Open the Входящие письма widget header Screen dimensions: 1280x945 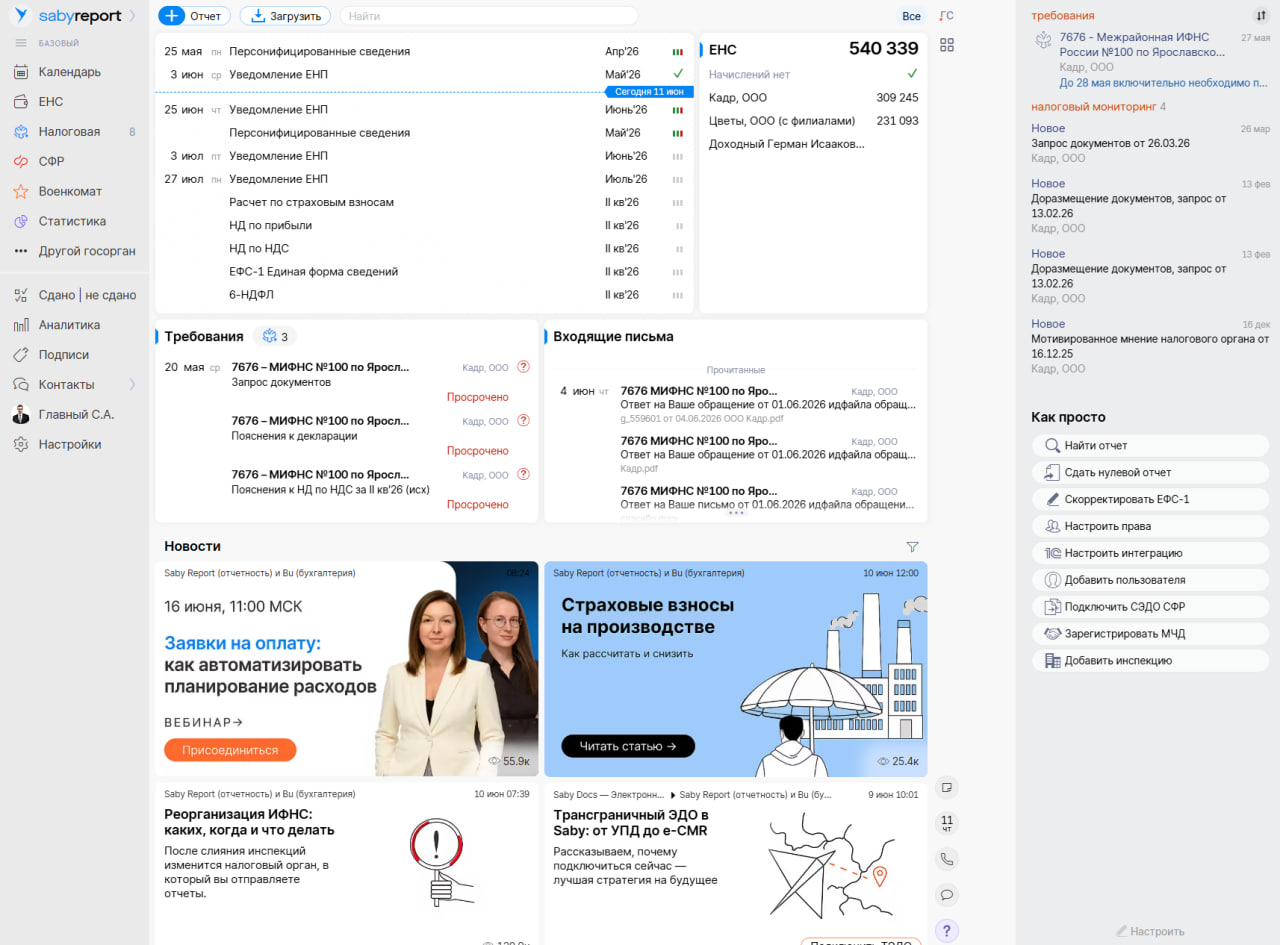[x=613, y=337]
